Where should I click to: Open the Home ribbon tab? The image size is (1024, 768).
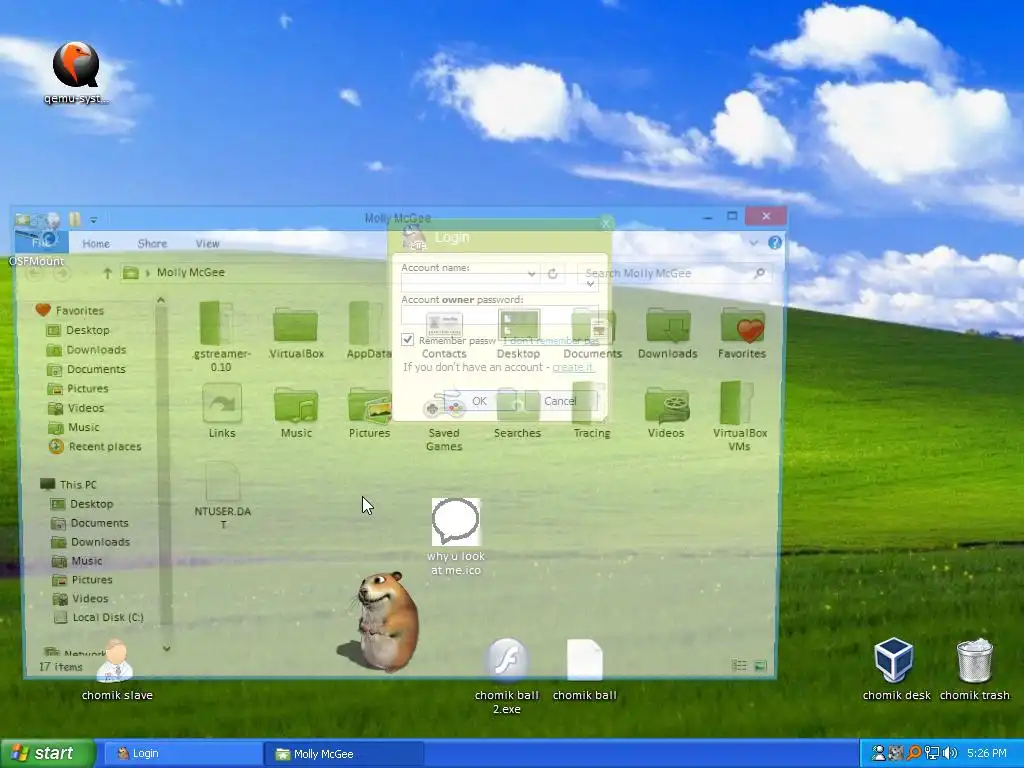96,244
